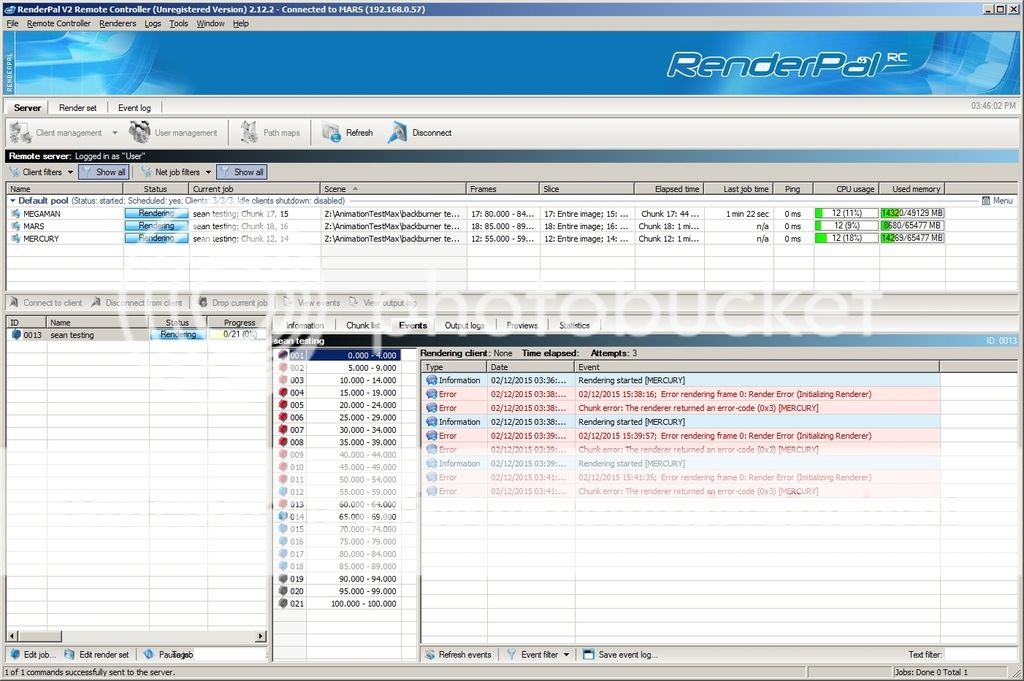Click the first Information event icon
Screen dimensions: 1024x681
(x=432, y=380)
